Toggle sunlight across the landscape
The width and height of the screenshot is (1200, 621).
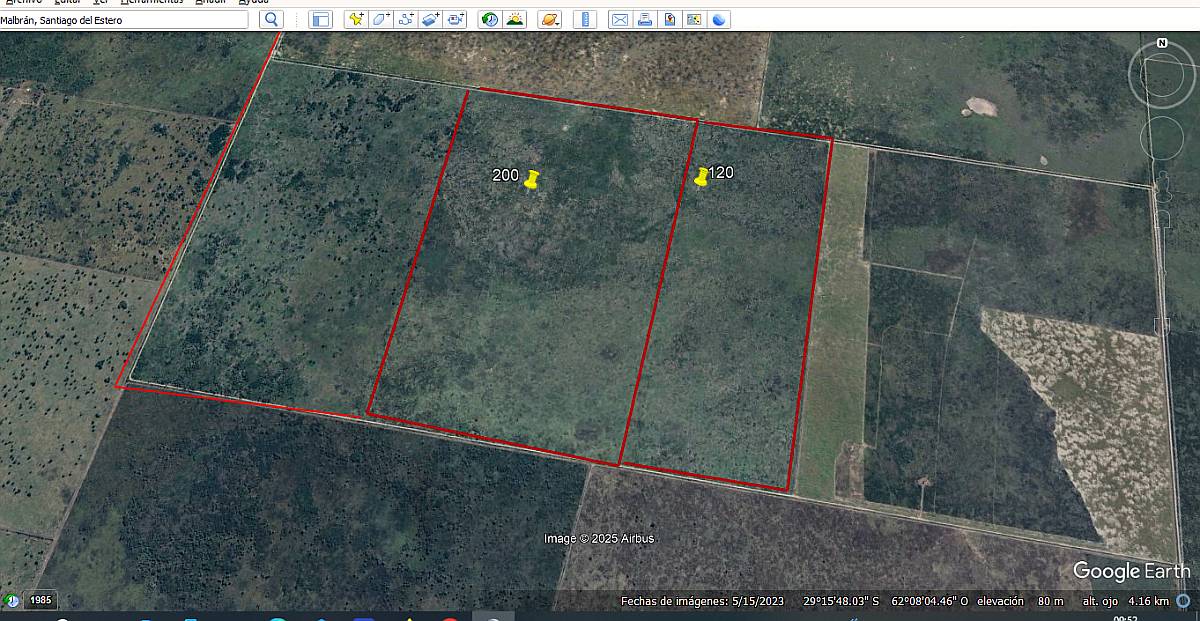tap(513, 18)
